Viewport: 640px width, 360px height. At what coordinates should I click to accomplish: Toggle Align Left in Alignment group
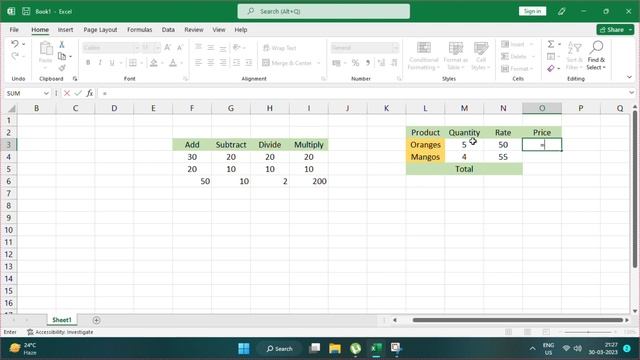click(x=198, y=63)
